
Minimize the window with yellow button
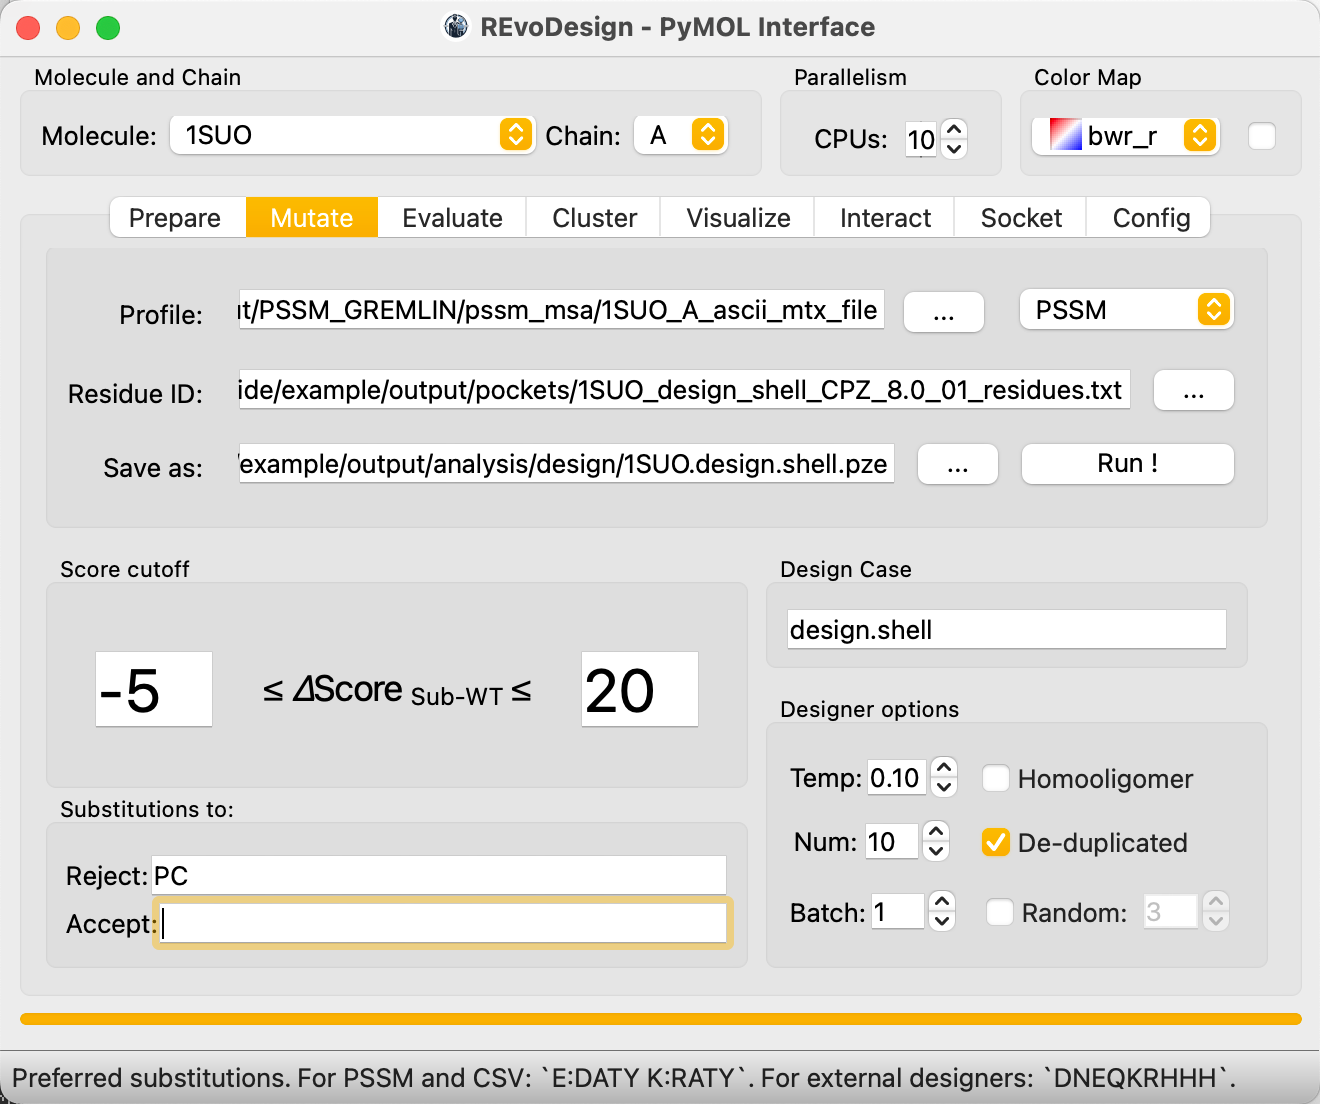click(x=68, y=28)
